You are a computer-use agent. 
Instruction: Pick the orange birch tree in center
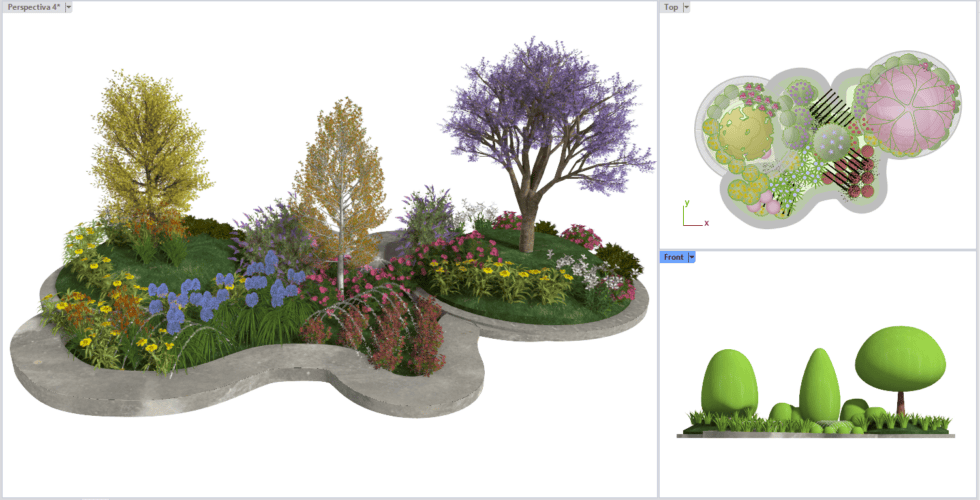pos(340,175)
